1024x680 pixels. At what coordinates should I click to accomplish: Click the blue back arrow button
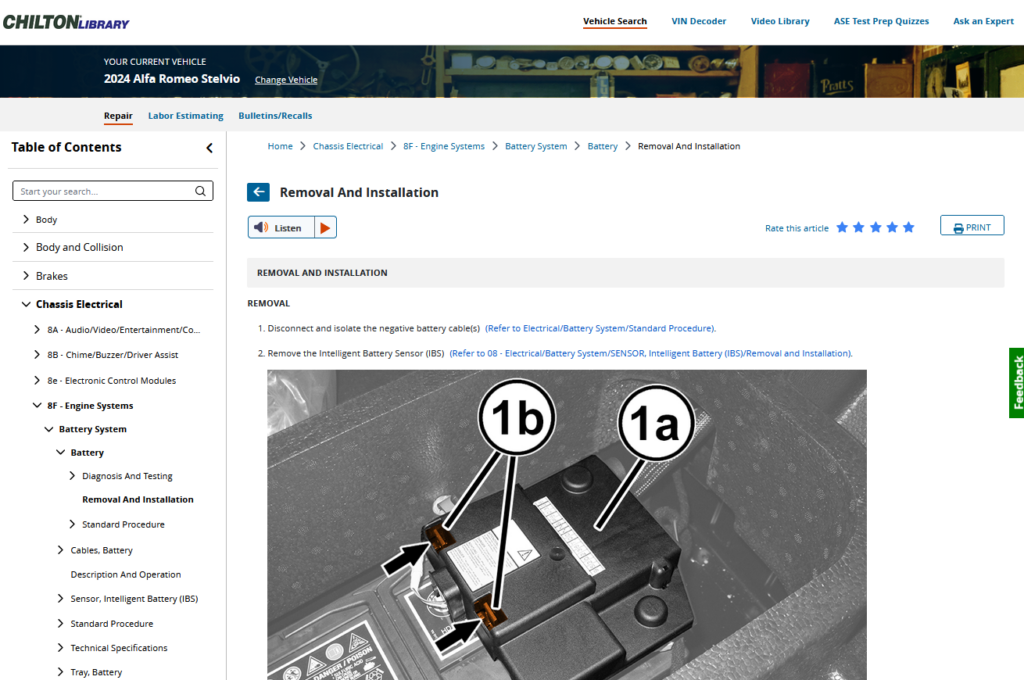pyautogui.click(x=258, y=192)
